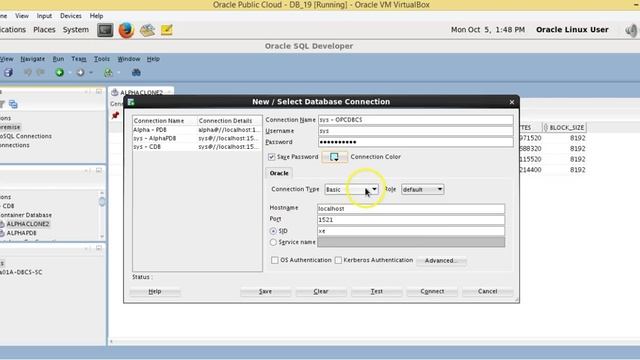Click the Connect button
The image size is (640, 360).
432,291
